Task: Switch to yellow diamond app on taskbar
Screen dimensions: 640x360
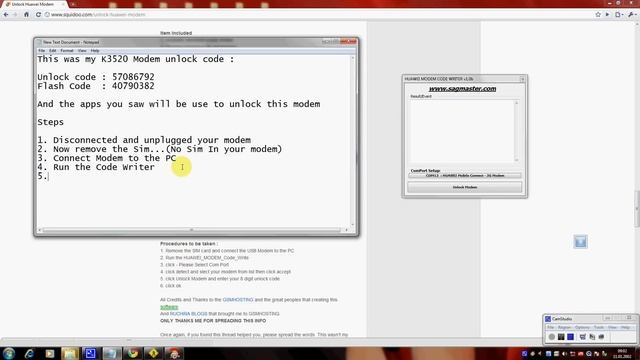Action: (x=153, y=353)
